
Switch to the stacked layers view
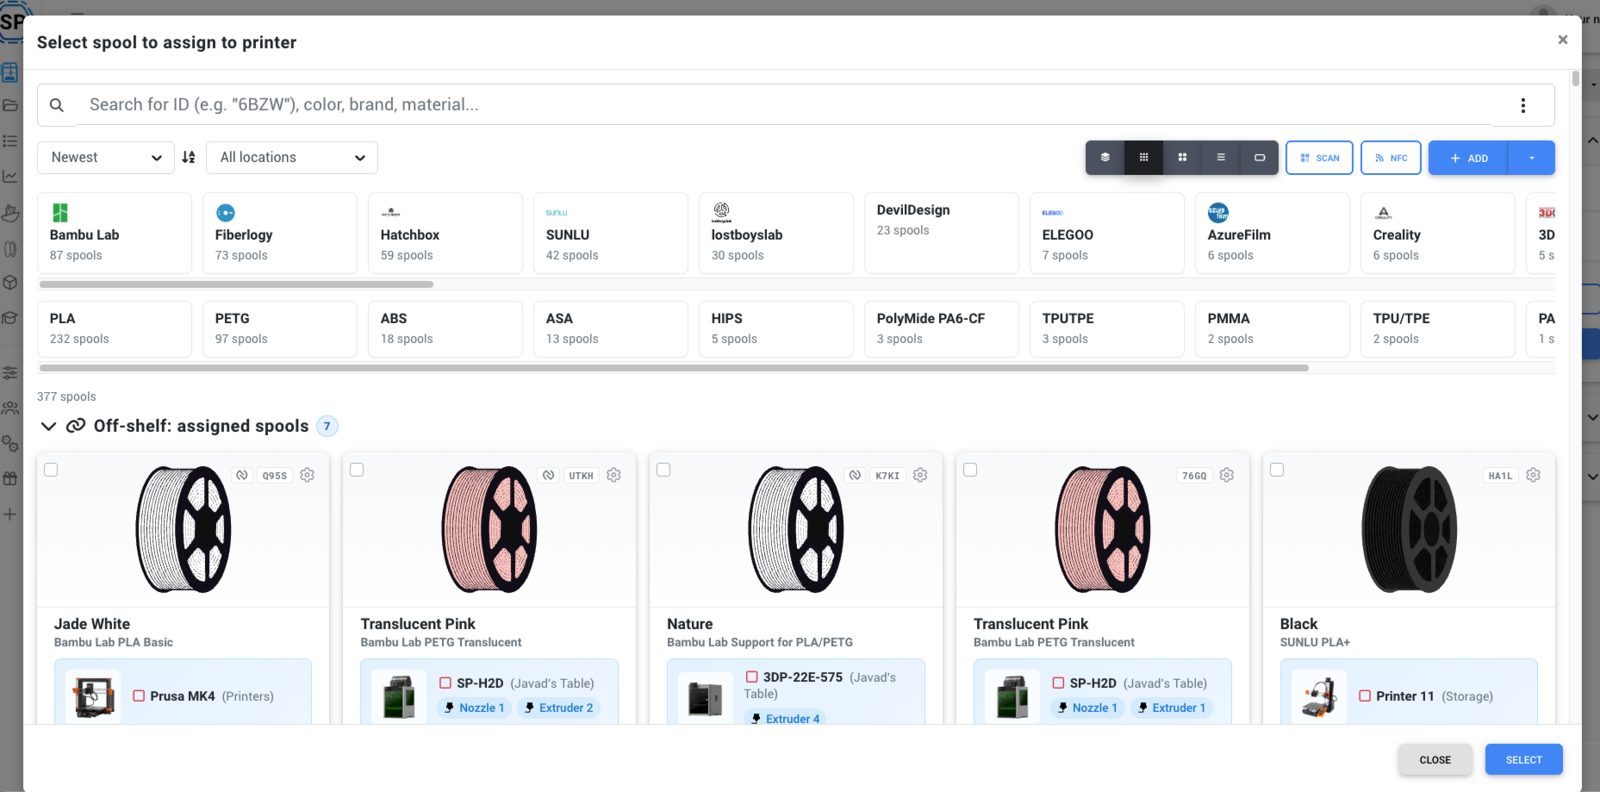(1105, 157)
